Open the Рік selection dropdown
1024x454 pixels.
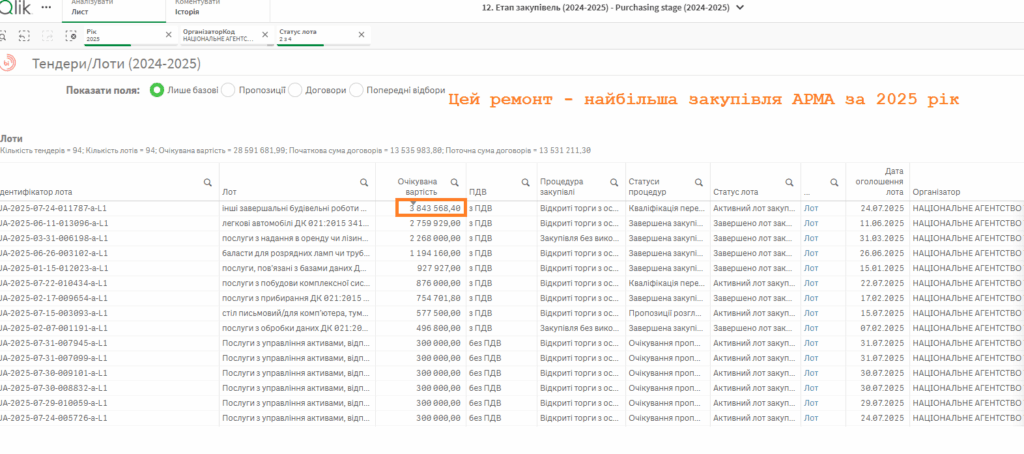[120, 35]
